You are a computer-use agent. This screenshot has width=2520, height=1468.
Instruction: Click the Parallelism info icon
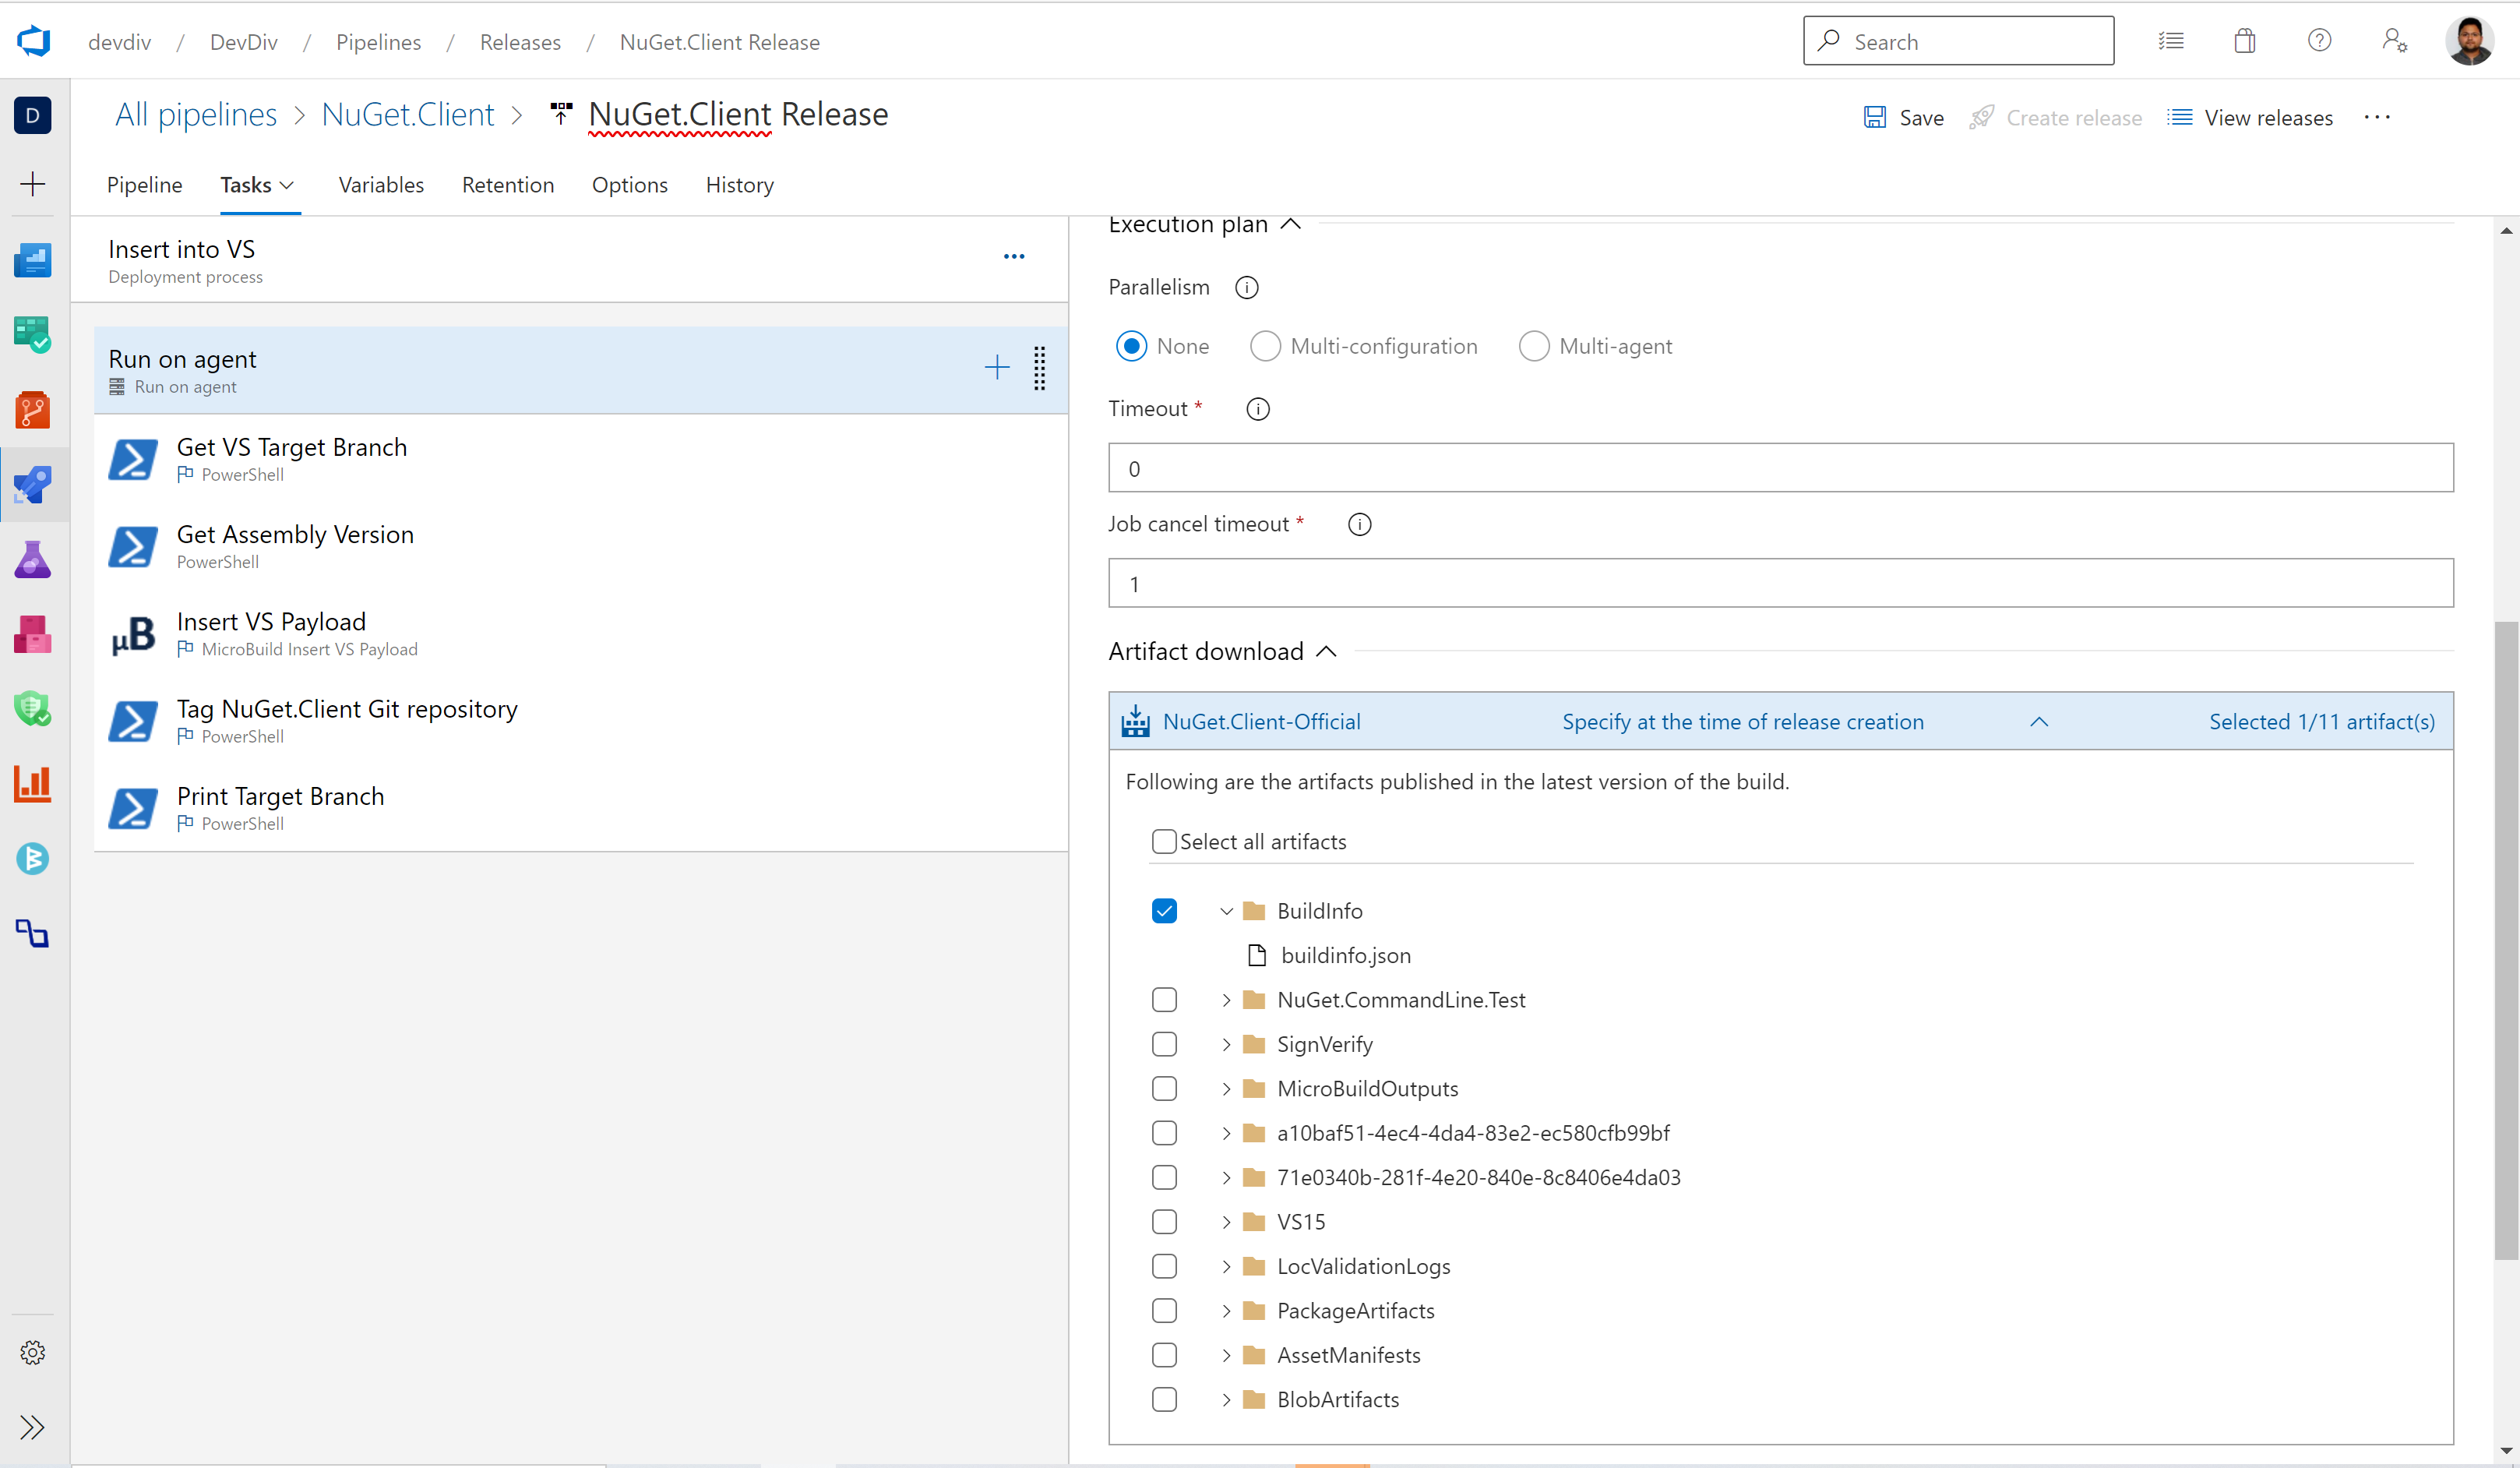tap(1246, 288)
